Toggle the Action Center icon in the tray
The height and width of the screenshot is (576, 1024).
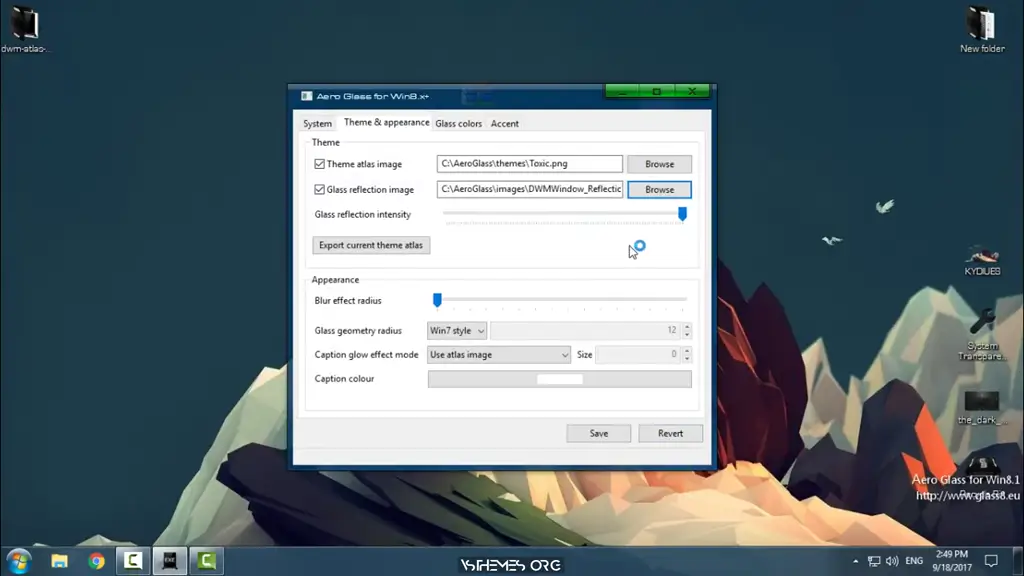990,561
